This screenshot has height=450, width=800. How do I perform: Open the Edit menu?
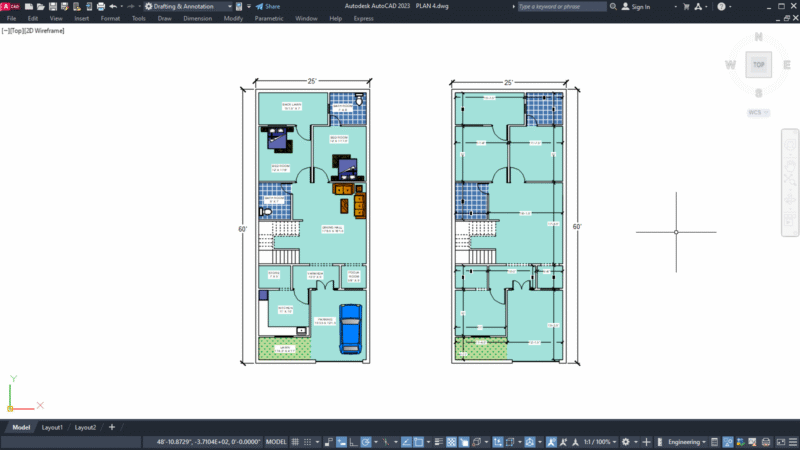(x=33, y=18)
